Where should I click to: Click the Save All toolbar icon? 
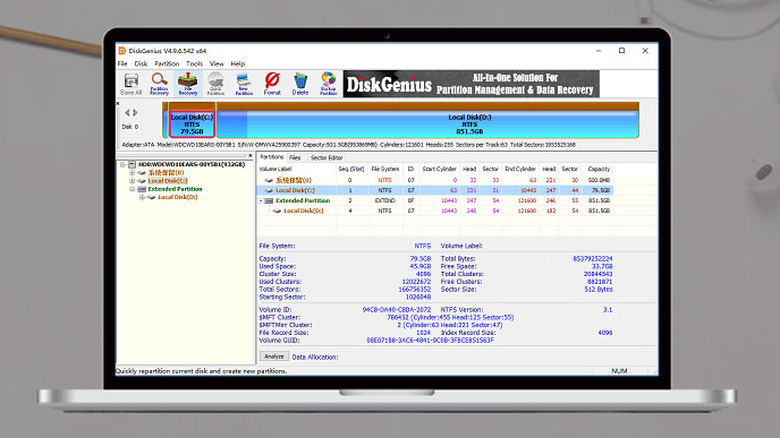[131, 84]
